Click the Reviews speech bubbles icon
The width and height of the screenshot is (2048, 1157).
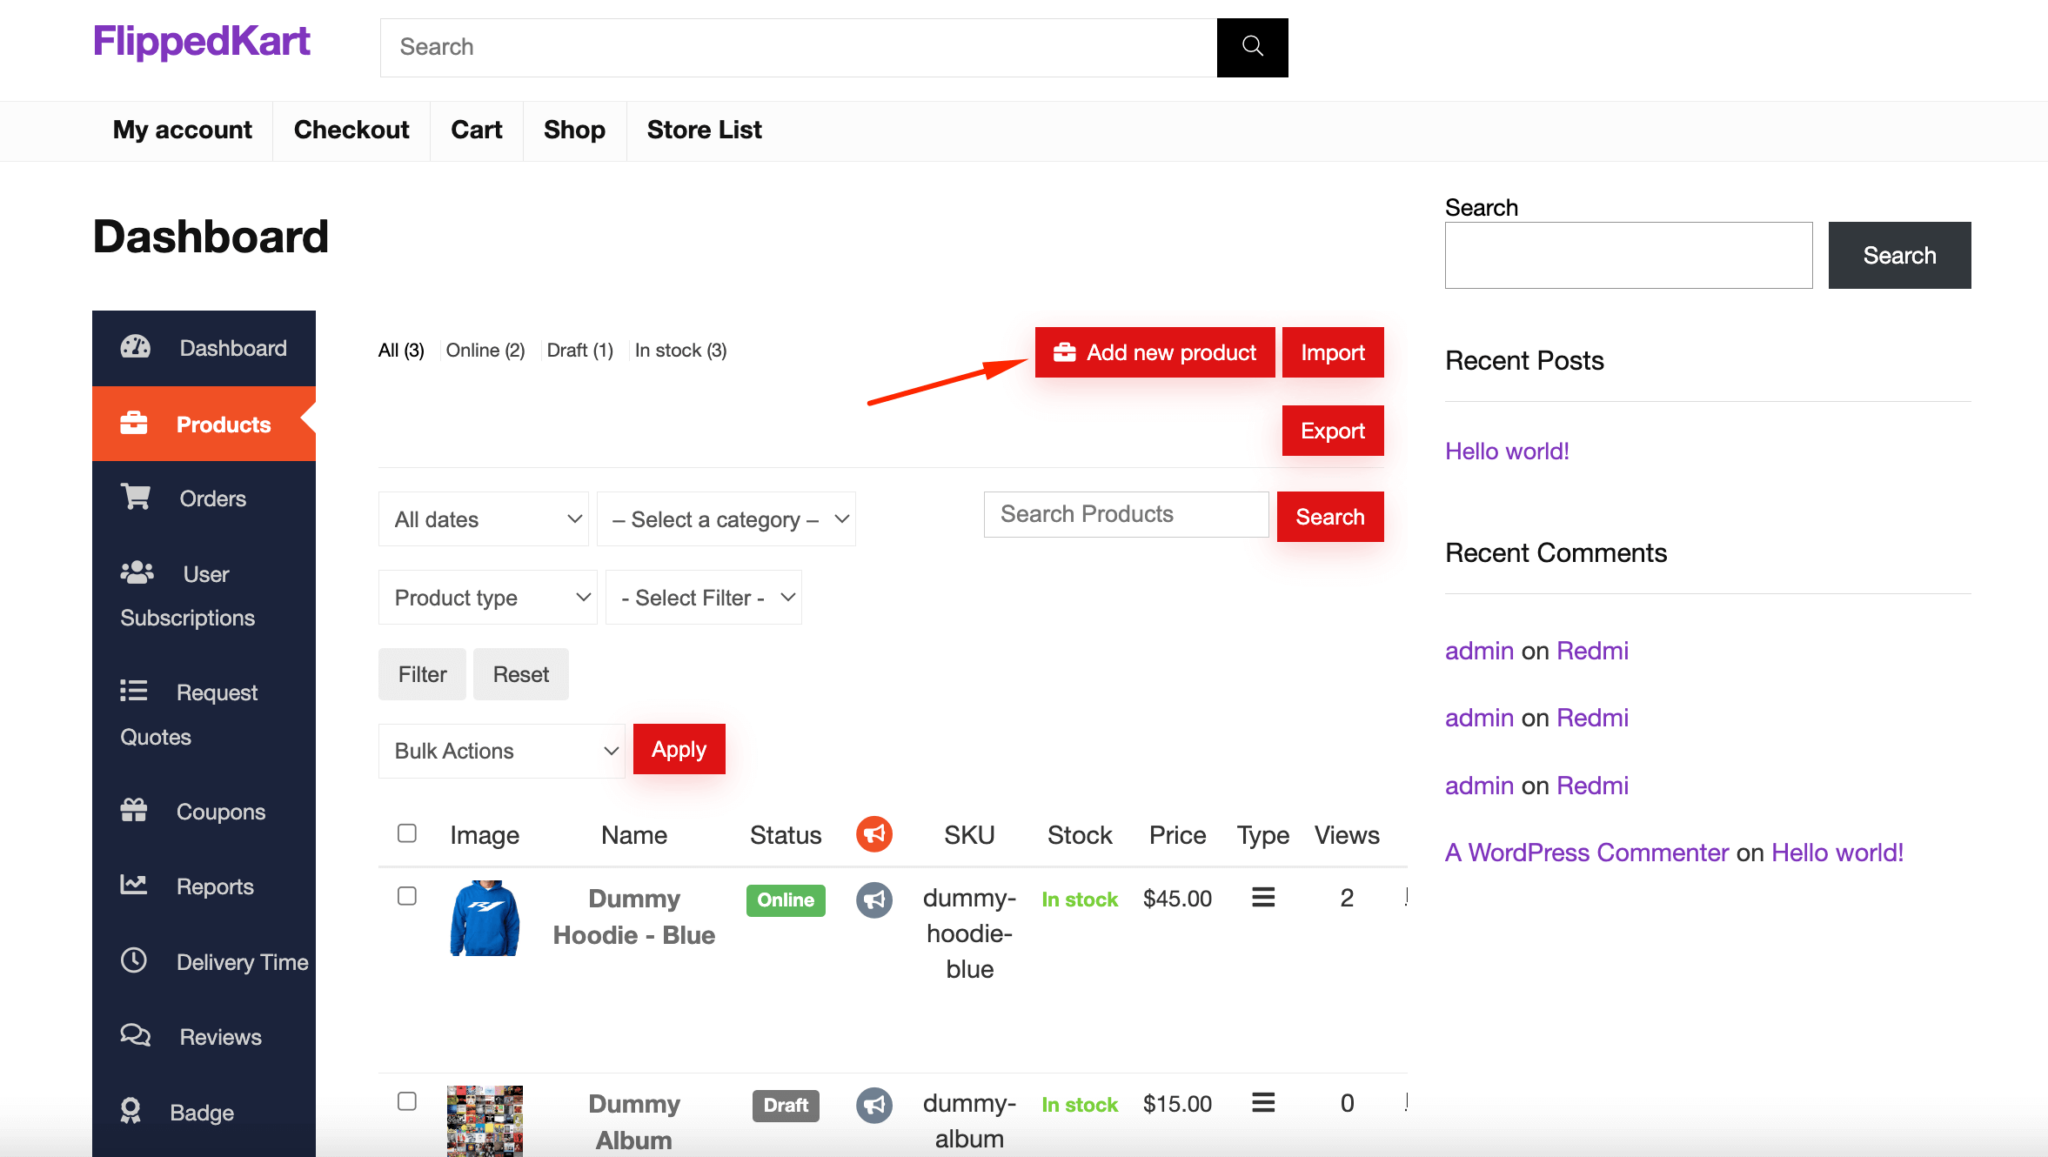(x=135, y=1035)
